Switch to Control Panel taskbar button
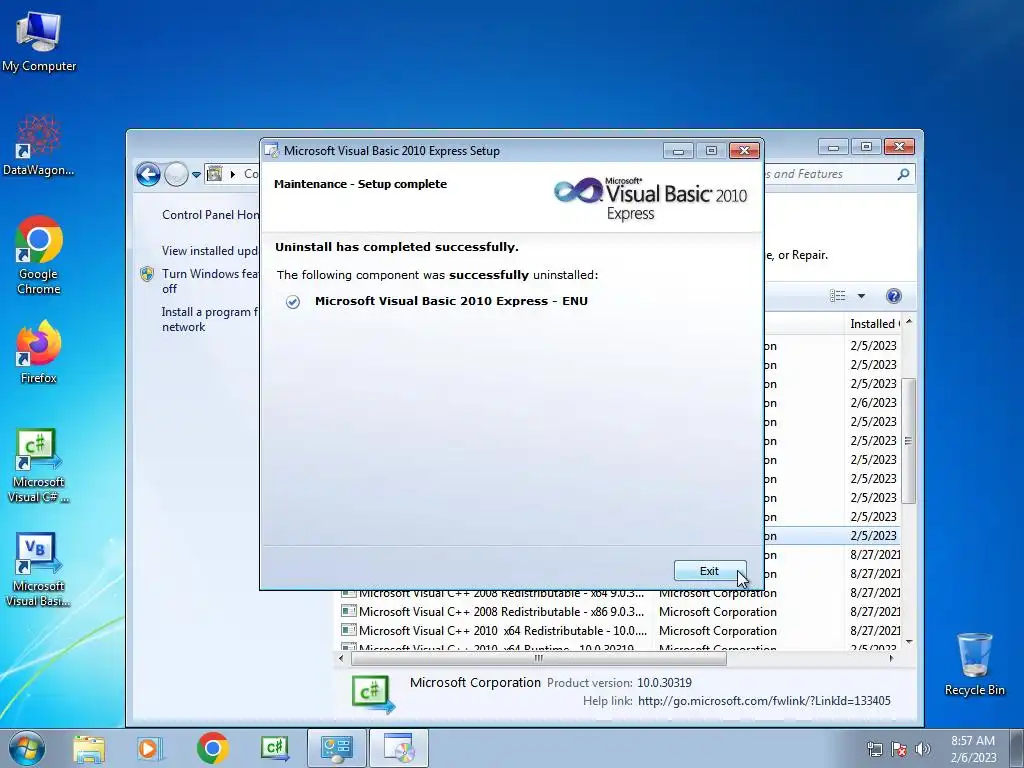This screenshot has height=768, width=1024. (337, 748)
